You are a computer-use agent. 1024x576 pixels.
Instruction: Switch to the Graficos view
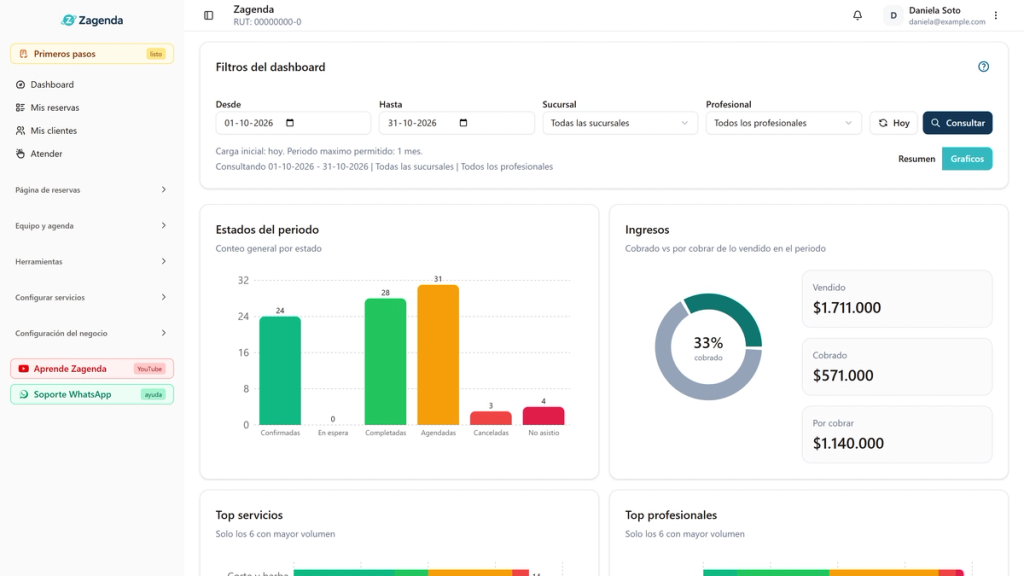coord(967,159)
